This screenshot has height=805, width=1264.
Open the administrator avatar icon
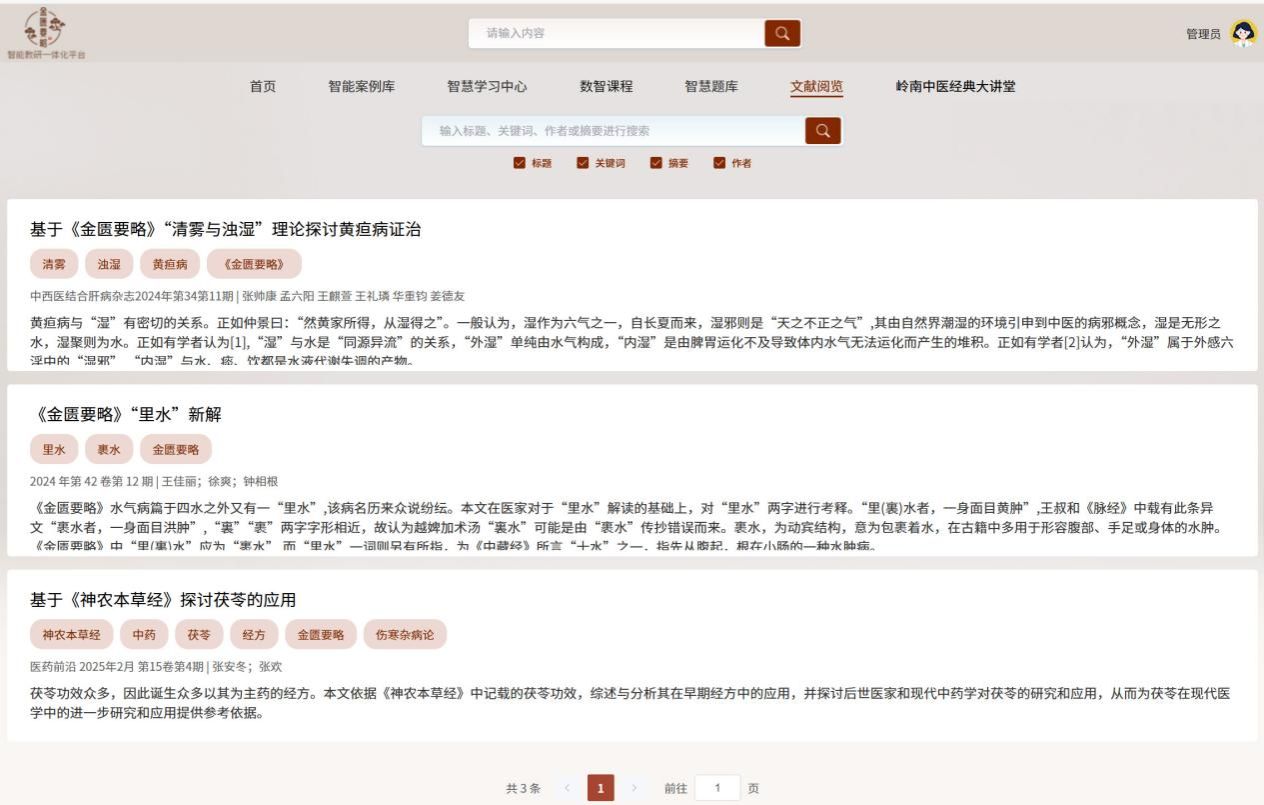tap(1243, 33)
